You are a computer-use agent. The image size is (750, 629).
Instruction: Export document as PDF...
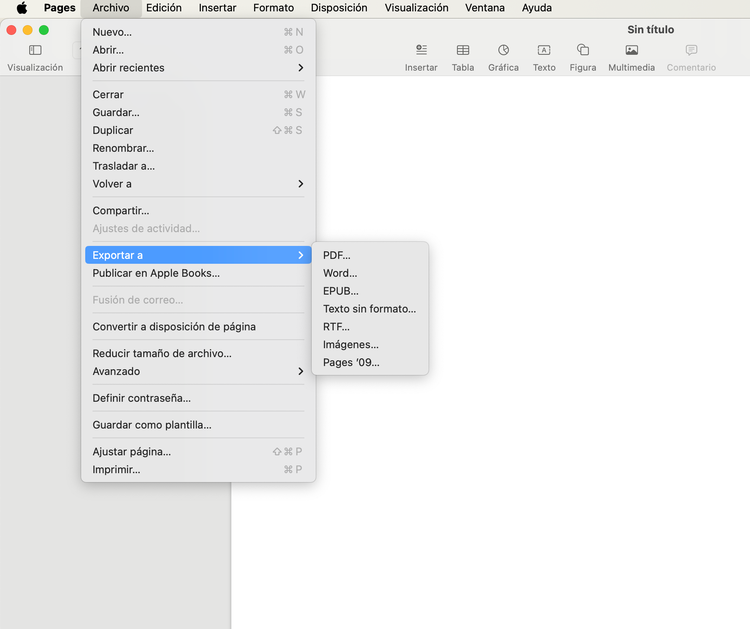(x=370, y=255)
